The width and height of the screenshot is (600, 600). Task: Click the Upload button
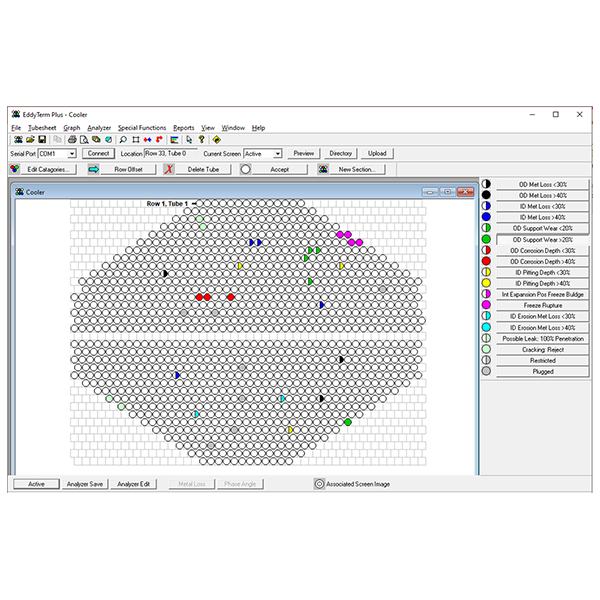pyautogui.click(x=377, y=153)
